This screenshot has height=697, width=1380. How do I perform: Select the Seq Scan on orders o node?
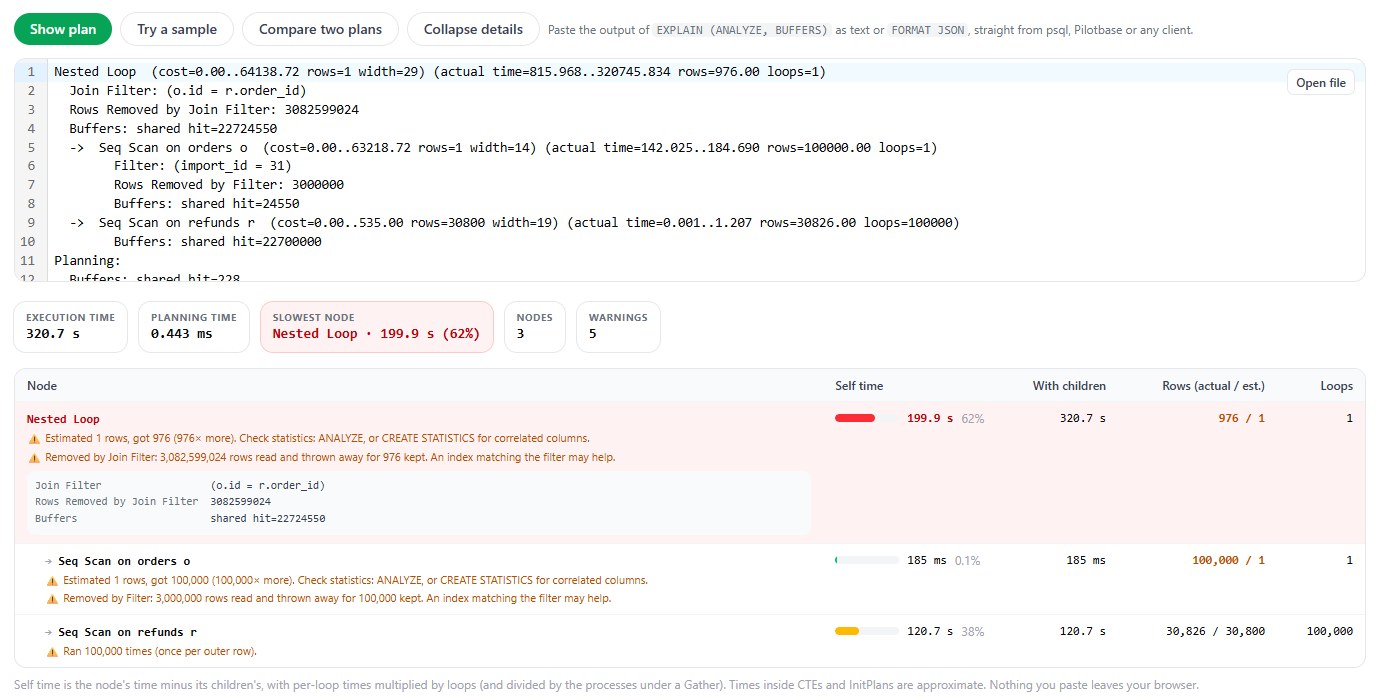pos(124,561)
